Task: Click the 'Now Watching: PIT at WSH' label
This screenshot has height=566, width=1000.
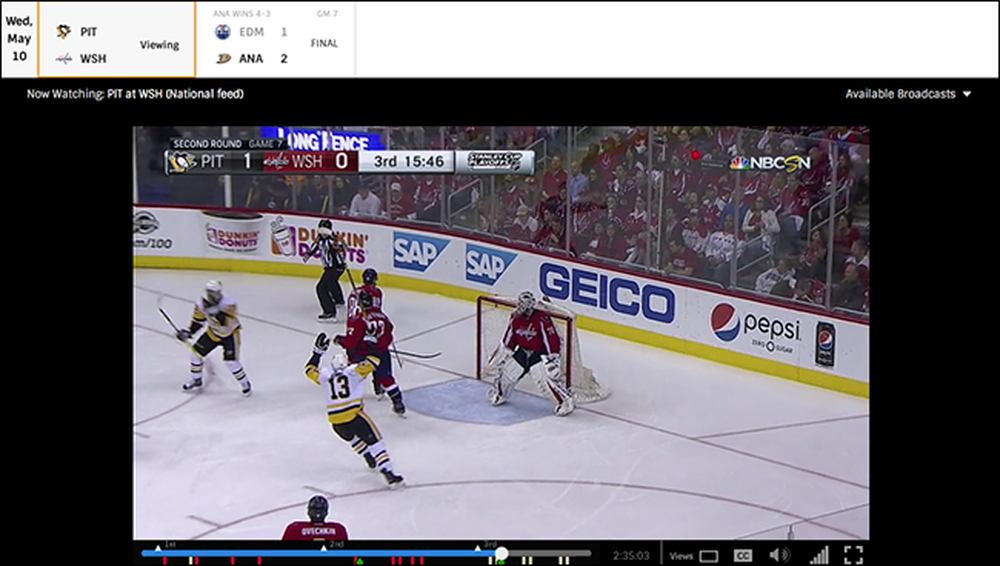Action: 135,94
